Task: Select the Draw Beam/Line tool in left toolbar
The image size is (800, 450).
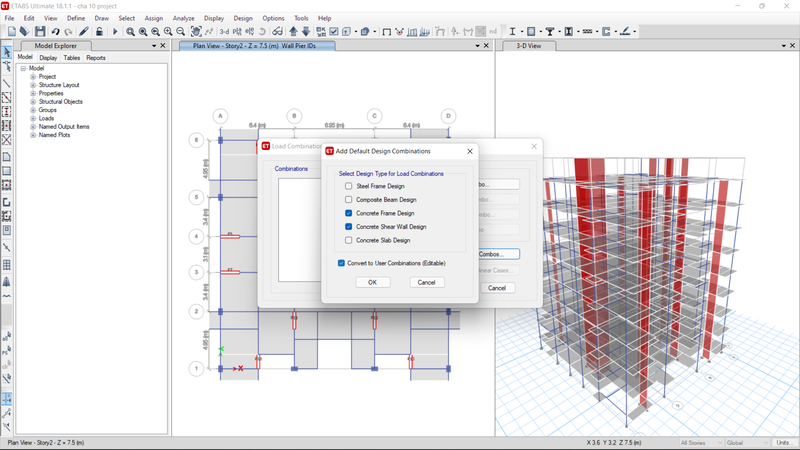Action: coord(7,83)
